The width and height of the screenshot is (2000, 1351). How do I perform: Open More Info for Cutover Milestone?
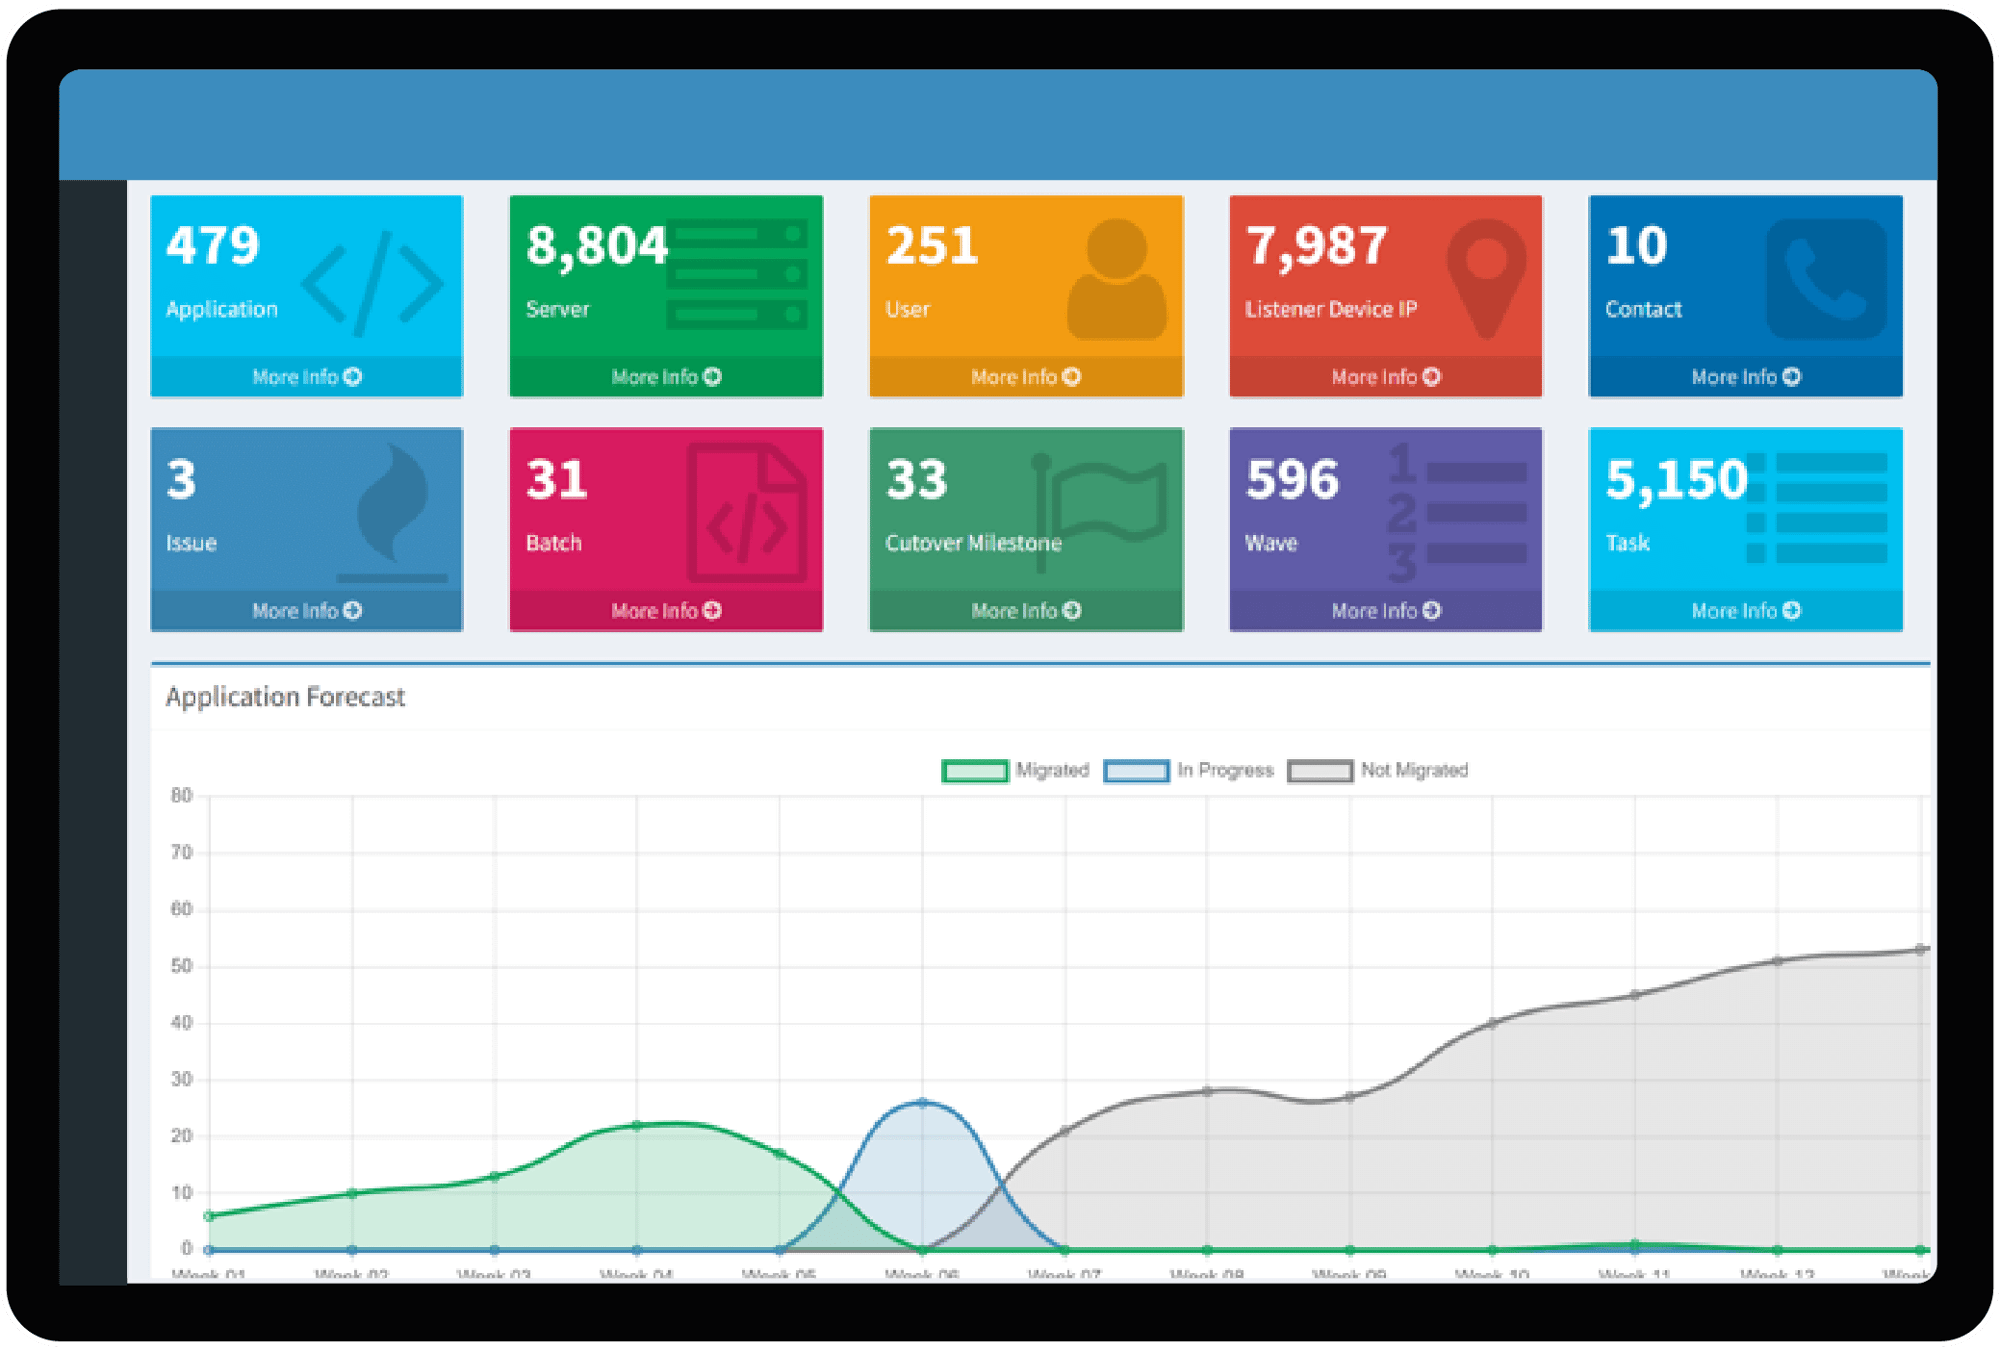[1026, 611]
